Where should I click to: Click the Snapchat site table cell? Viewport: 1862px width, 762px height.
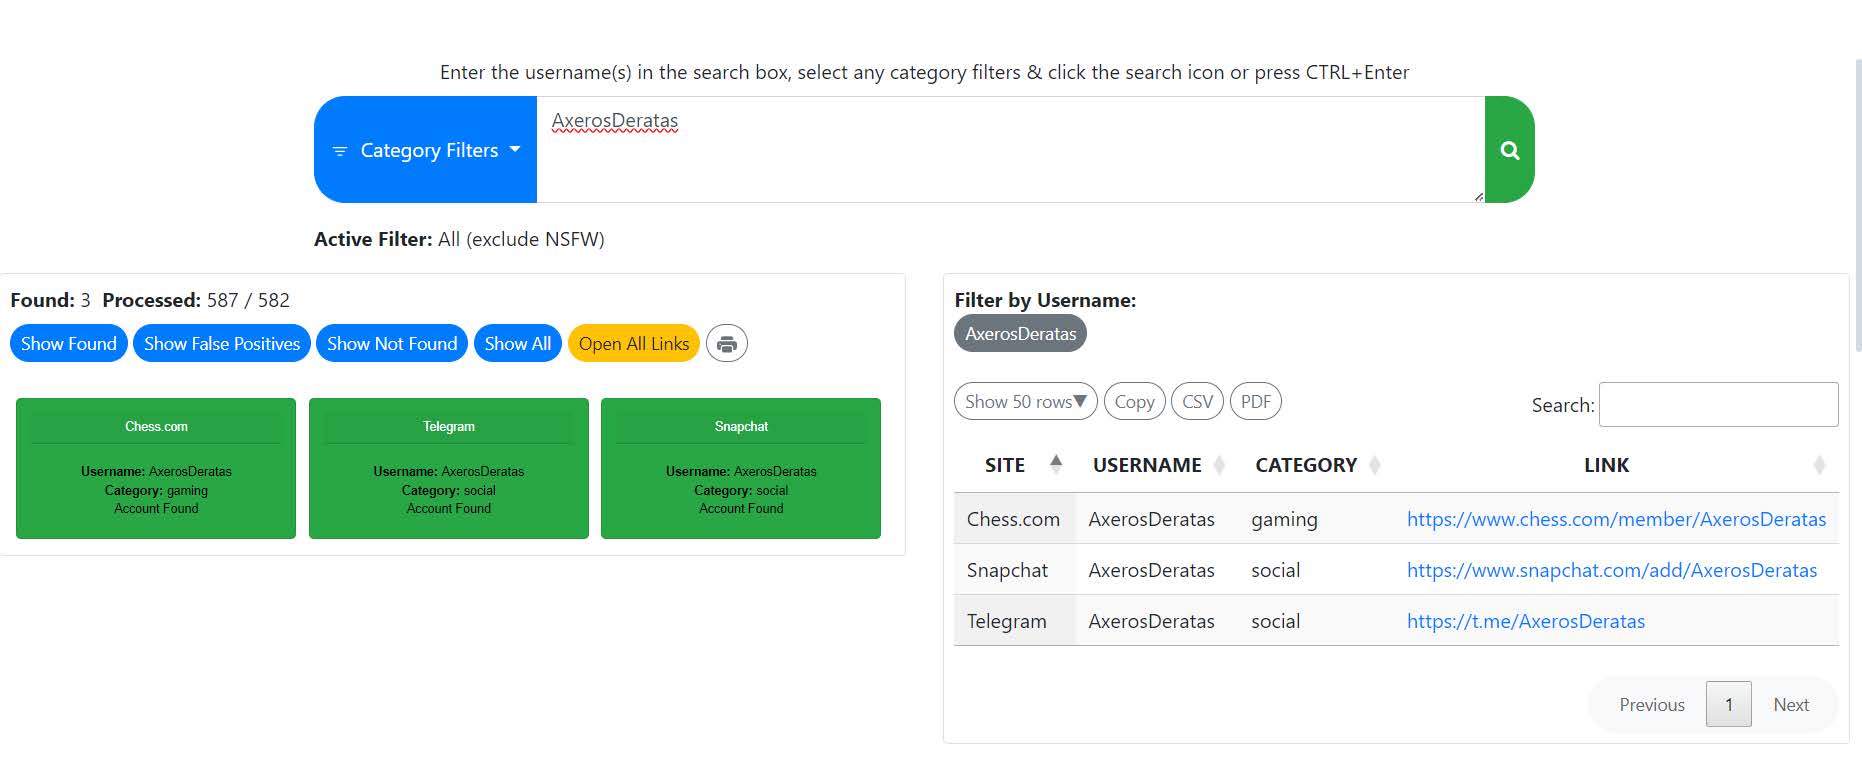1014,570
